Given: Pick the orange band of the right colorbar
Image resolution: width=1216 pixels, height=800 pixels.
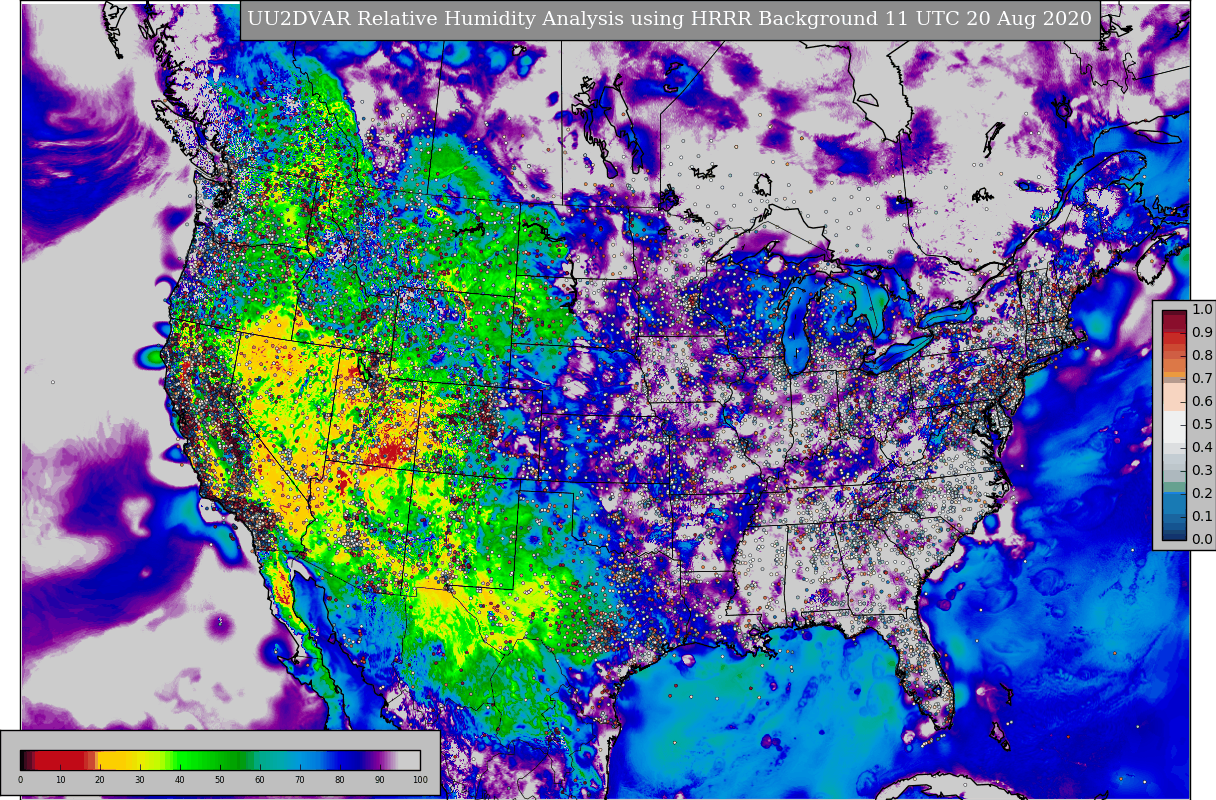Looking at the screenshot, I should (1174, 373).
